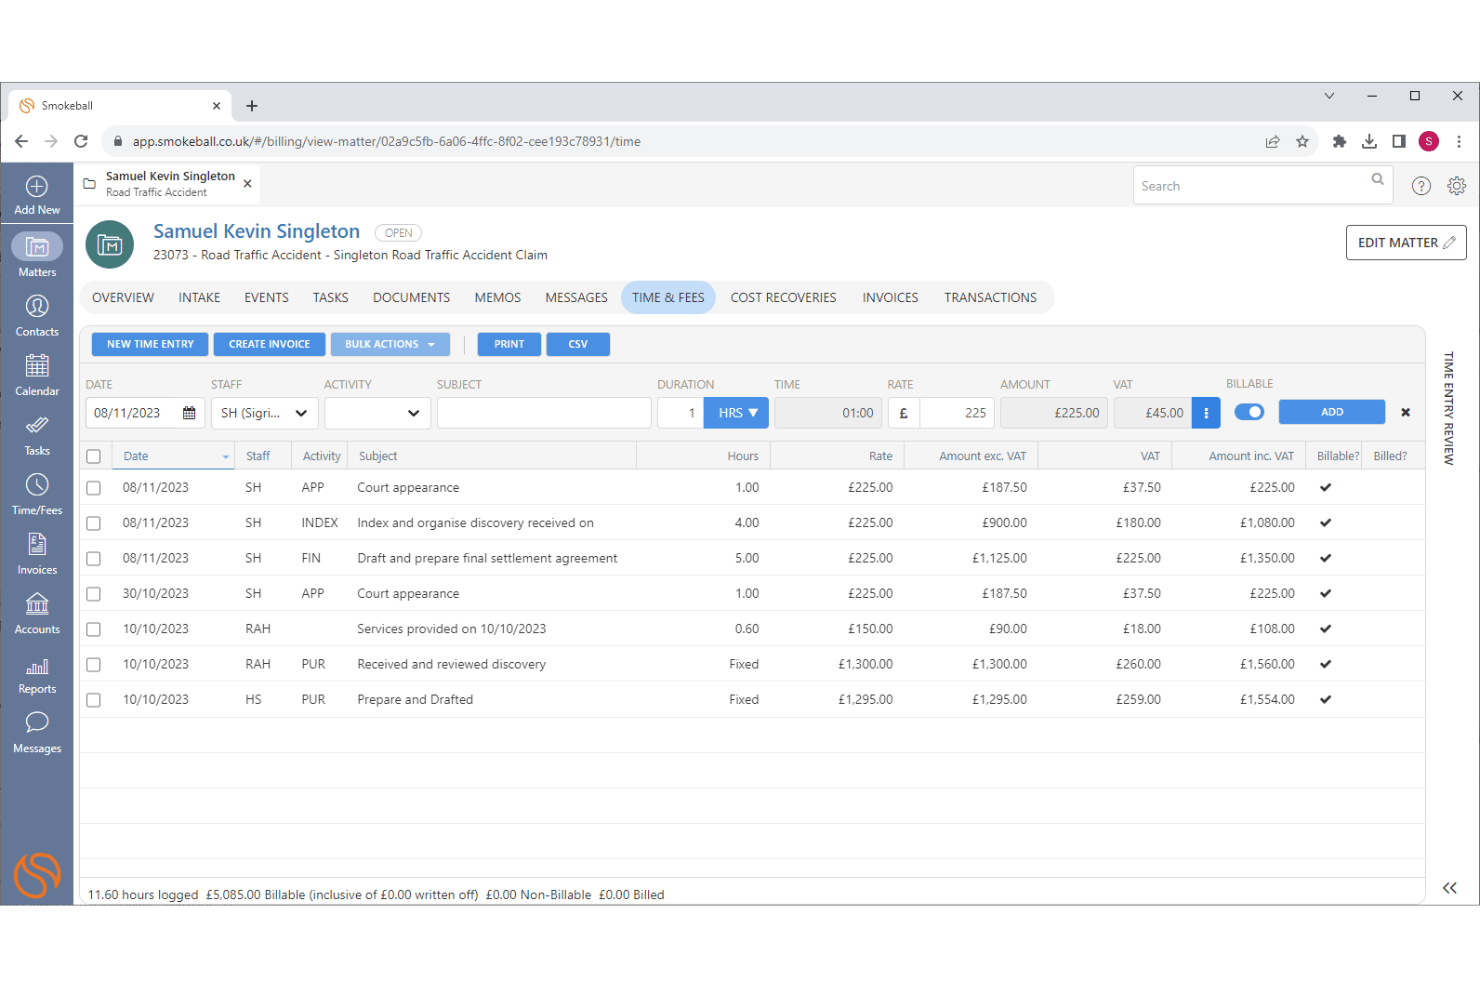
Task: Export entries with the CSV button
Action: coord(578,344)
